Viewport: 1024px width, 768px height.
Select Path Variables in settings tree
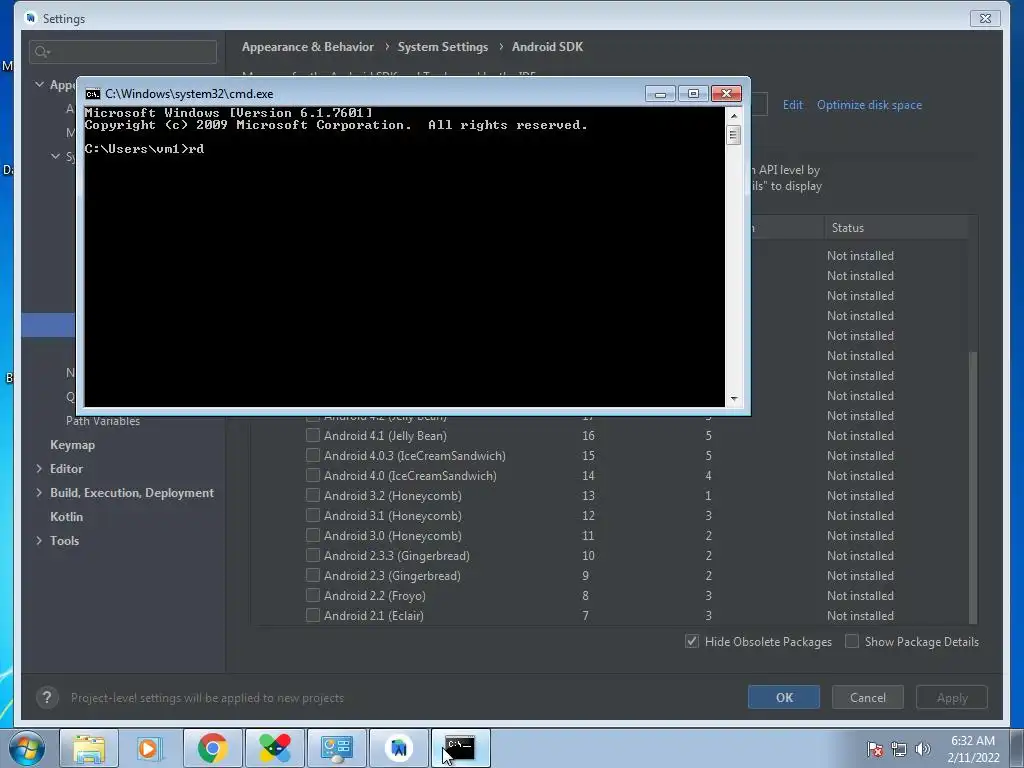103,421
